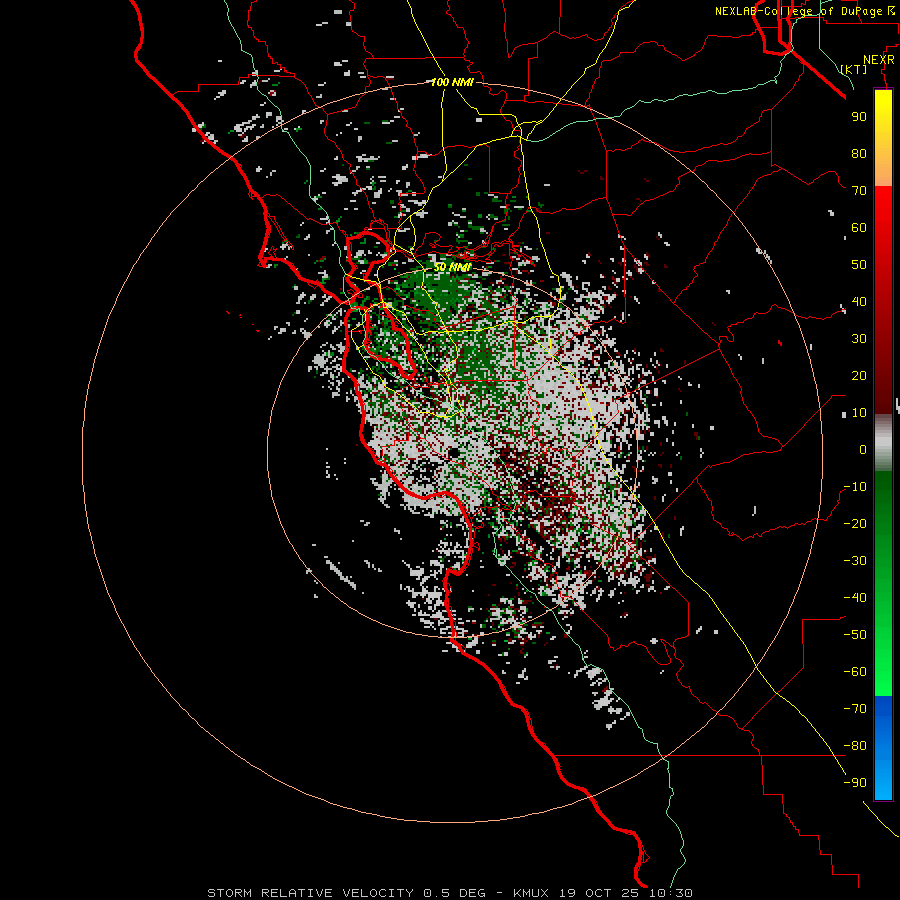Pick the "-40" velocity scale label
900x900 pixels.
855,598
